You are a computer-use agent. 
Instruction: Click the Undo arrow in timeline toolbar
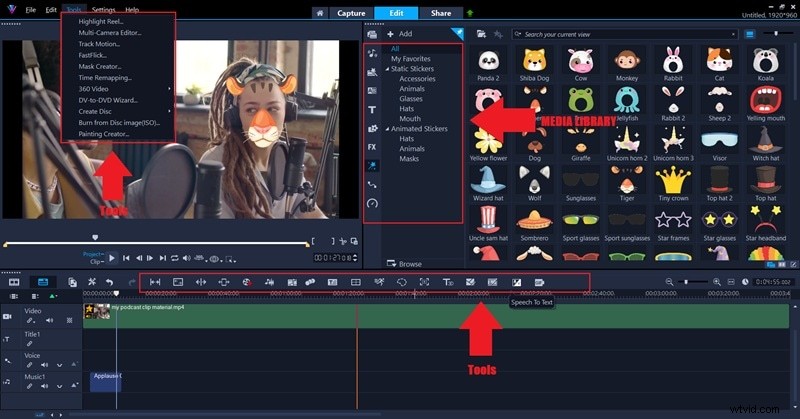pyautogui.click(x=109, y=282)
